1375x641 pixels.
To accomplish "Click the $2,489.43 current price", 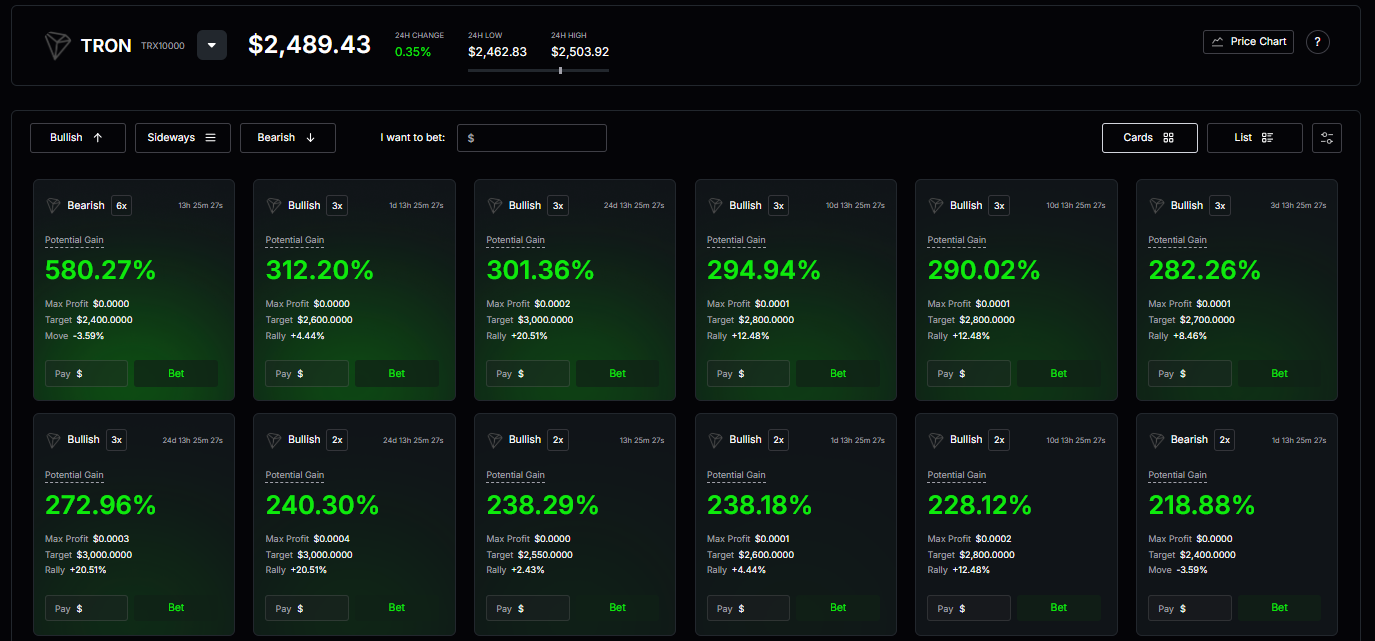I will (x=310, y=45).
